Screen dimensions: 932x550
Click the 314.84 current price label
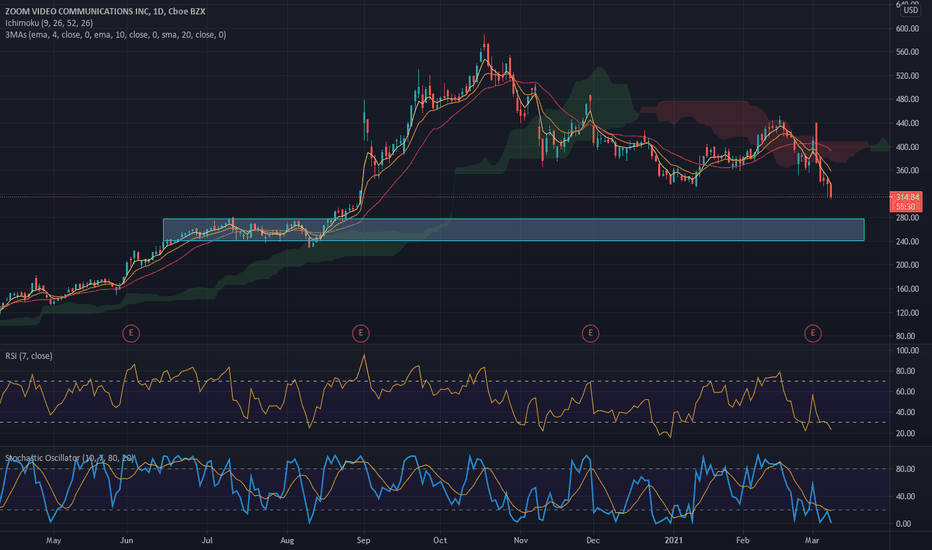[x=908, y=197]
